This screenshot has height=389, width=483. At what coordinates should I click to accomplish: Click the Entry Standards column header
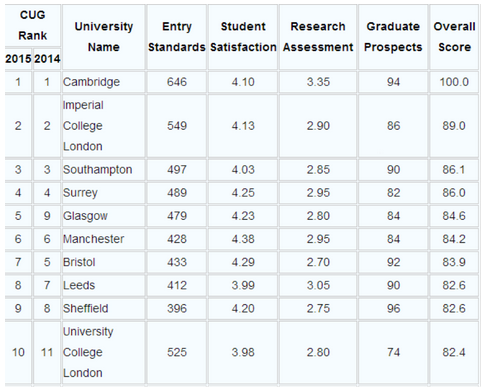177,37
